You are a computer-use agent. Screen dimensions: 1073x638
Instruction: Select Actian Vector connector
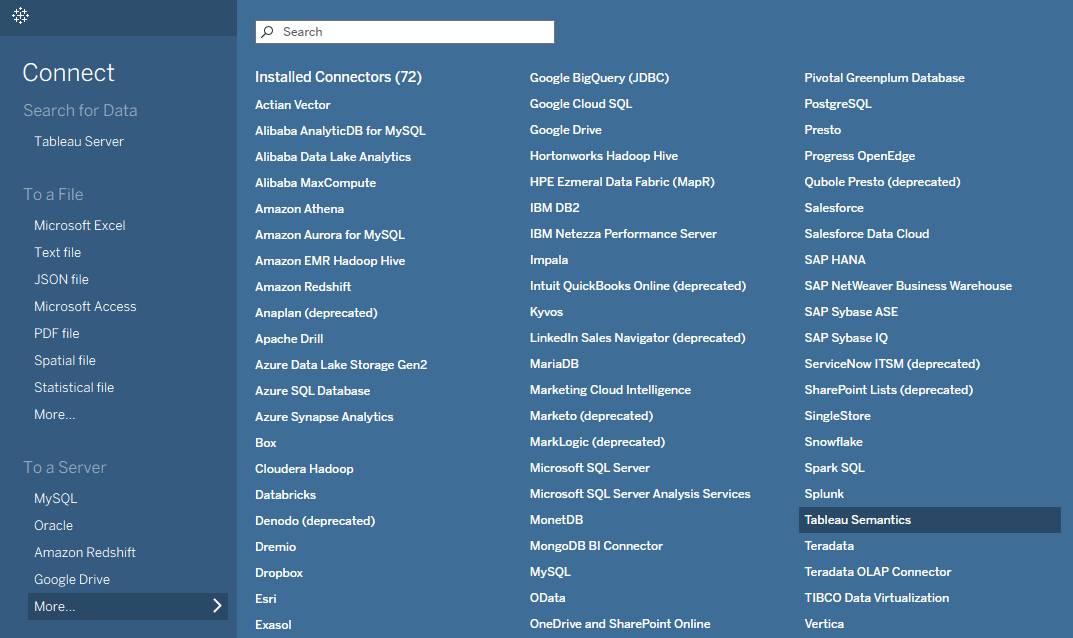coord(293,105)
